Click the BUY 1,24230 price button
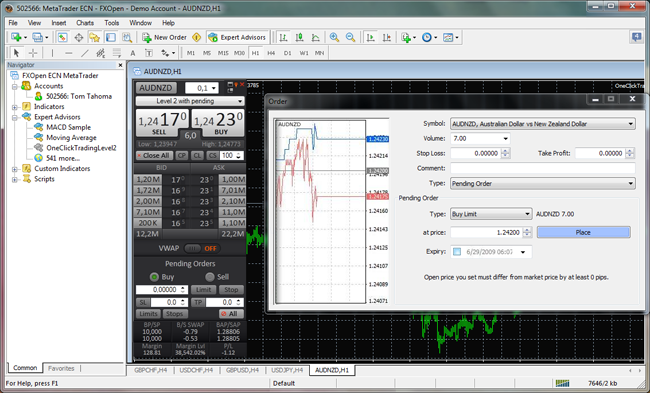The image size is (650, 393). [x=218, y=123]
